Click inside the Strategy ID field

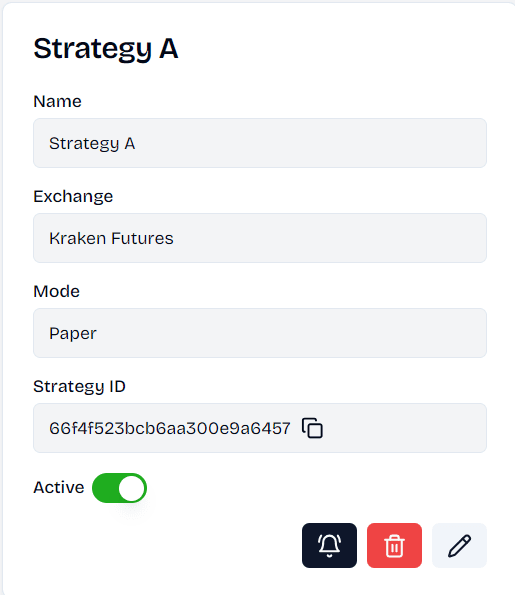click(260, 428)
